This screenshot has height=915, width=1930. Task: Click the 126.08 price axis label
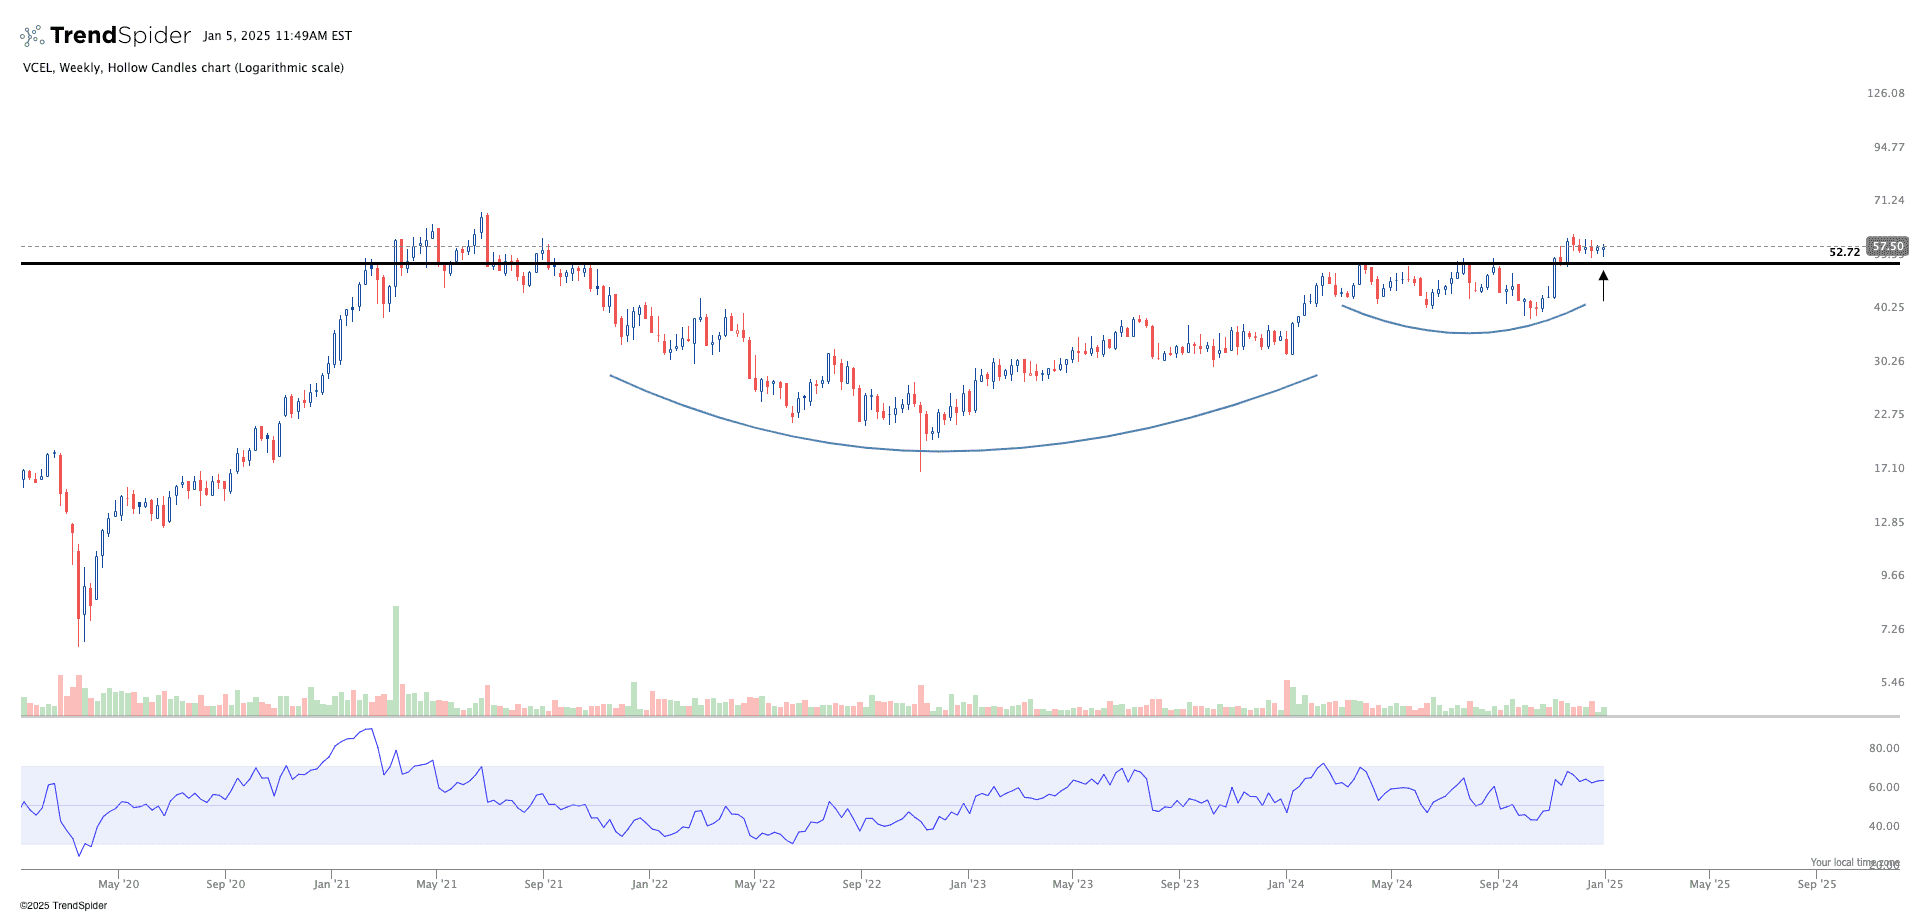tap(1885, 93)
